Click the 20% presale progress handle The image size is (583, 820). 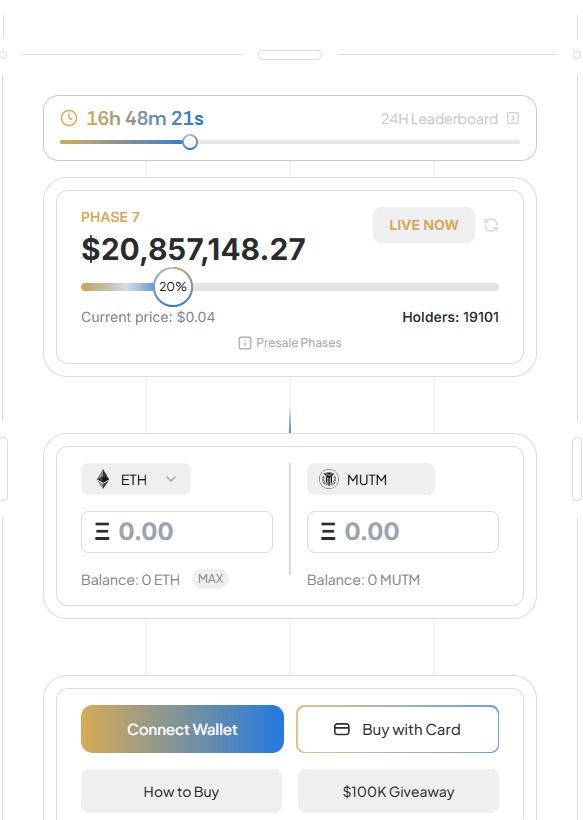click(173, 287)
